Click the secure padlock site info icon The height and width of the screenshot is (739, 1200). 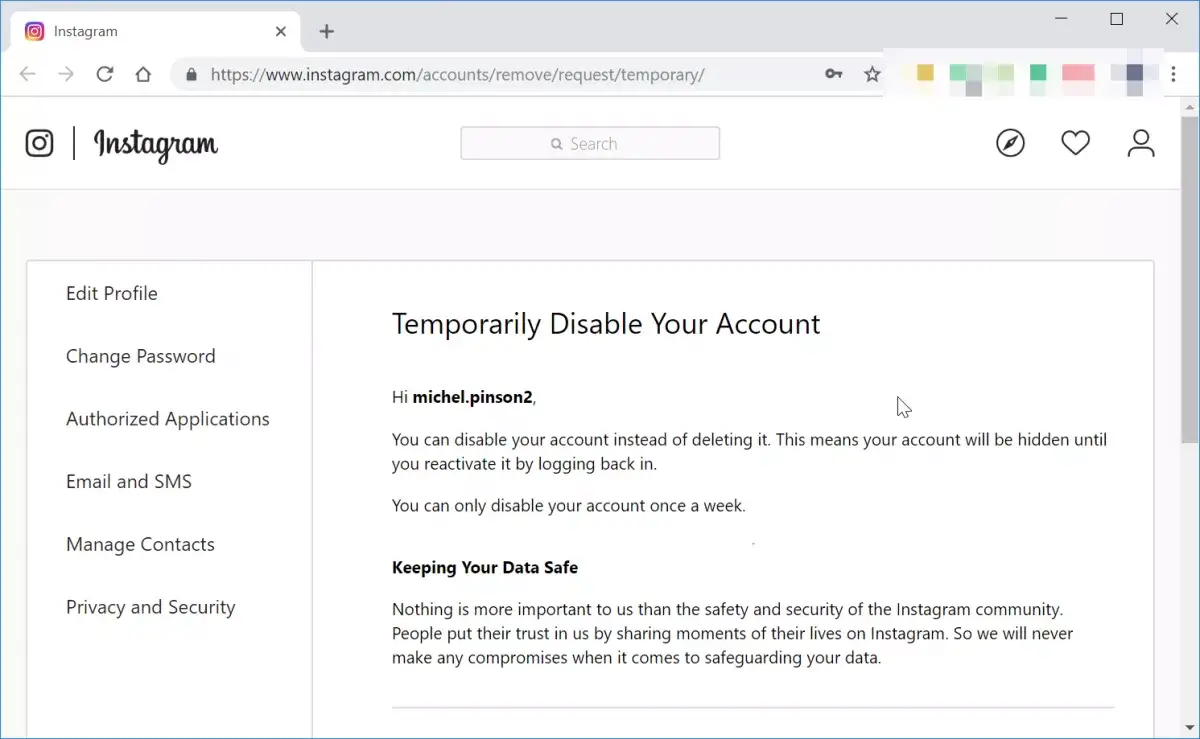(x=191, y=74)
